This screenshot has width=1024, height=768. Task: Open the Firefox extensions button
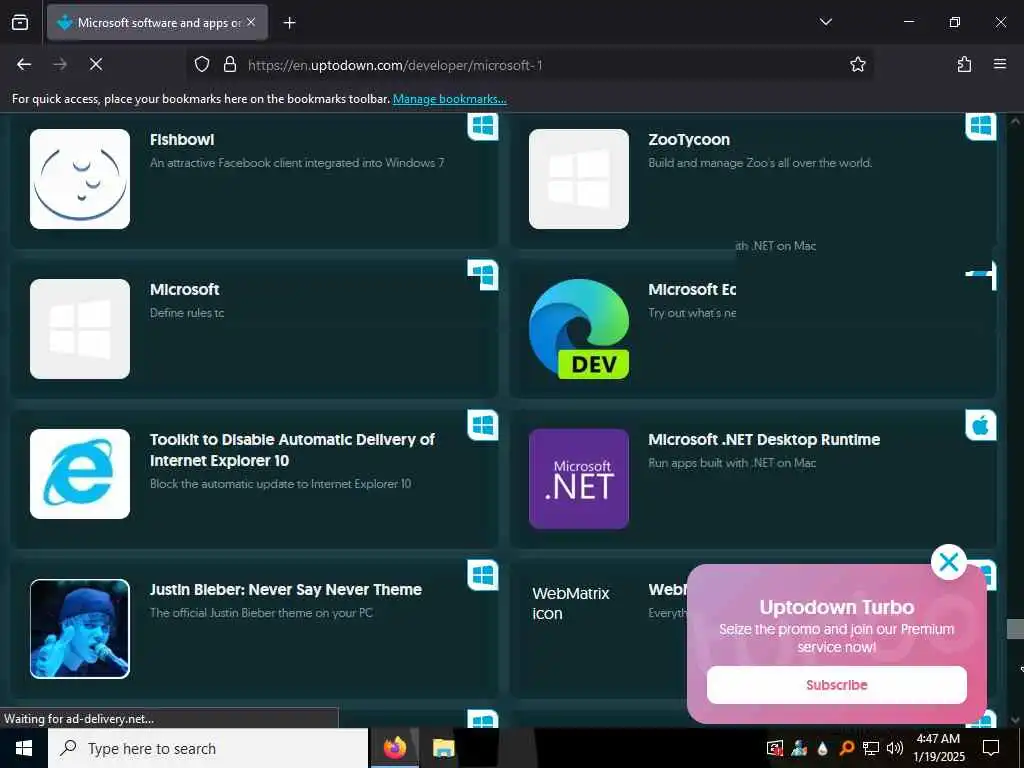pos(964,64)
